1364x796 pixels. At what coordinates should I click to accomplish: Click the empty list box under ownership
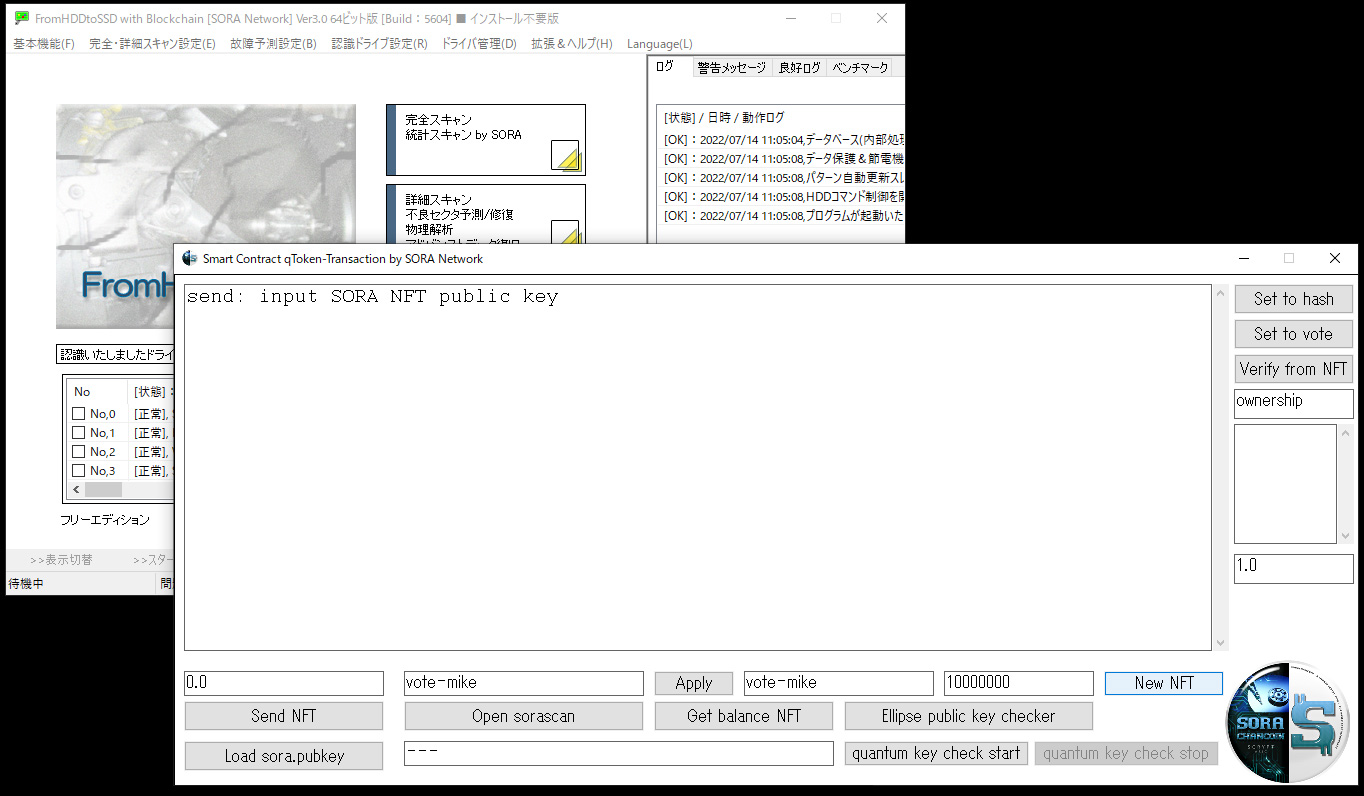pos(1285,484)
